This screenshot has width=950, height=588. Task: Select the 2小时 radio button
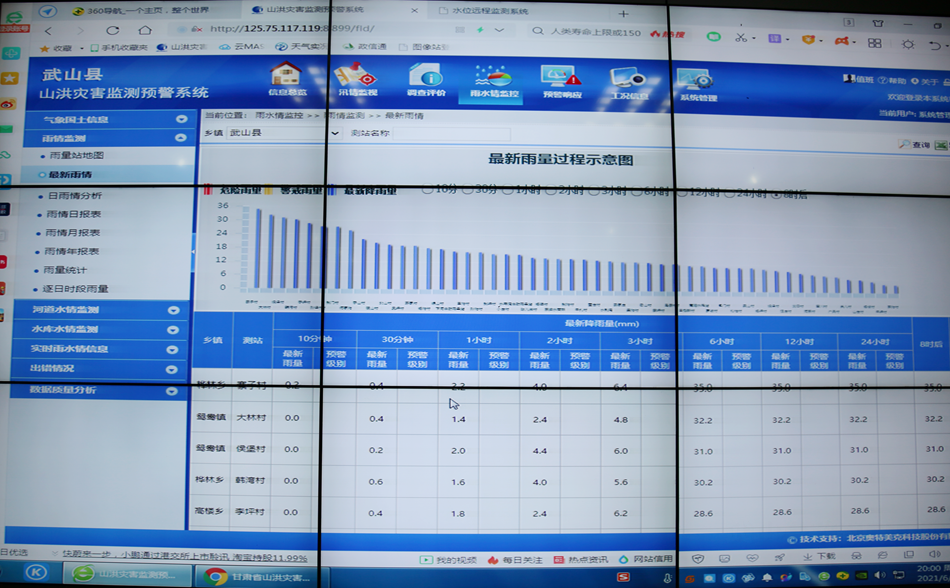tap(550, 191)
